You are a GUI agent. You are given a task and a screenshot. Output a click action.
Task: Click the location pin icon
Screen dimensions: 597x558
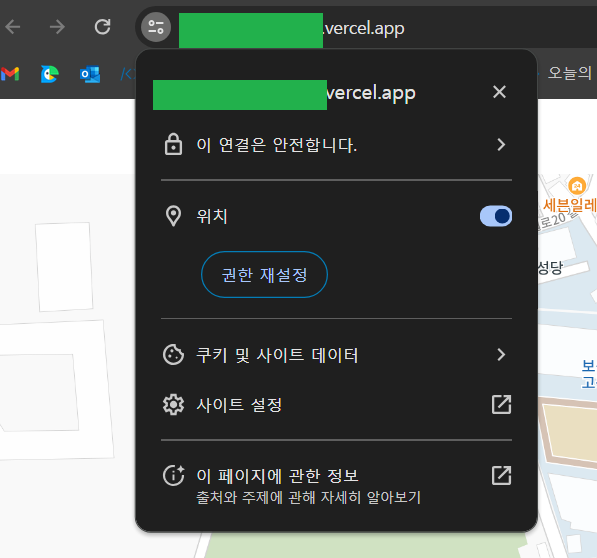tap(173, 216)
